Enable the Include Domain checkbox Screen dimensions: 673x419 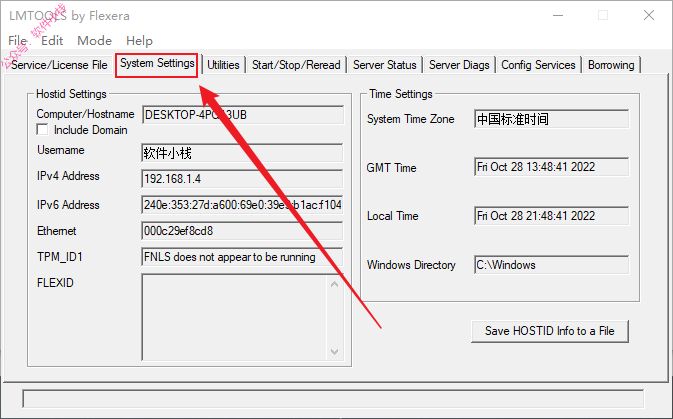pyautogui.click(x=42, y=130)
